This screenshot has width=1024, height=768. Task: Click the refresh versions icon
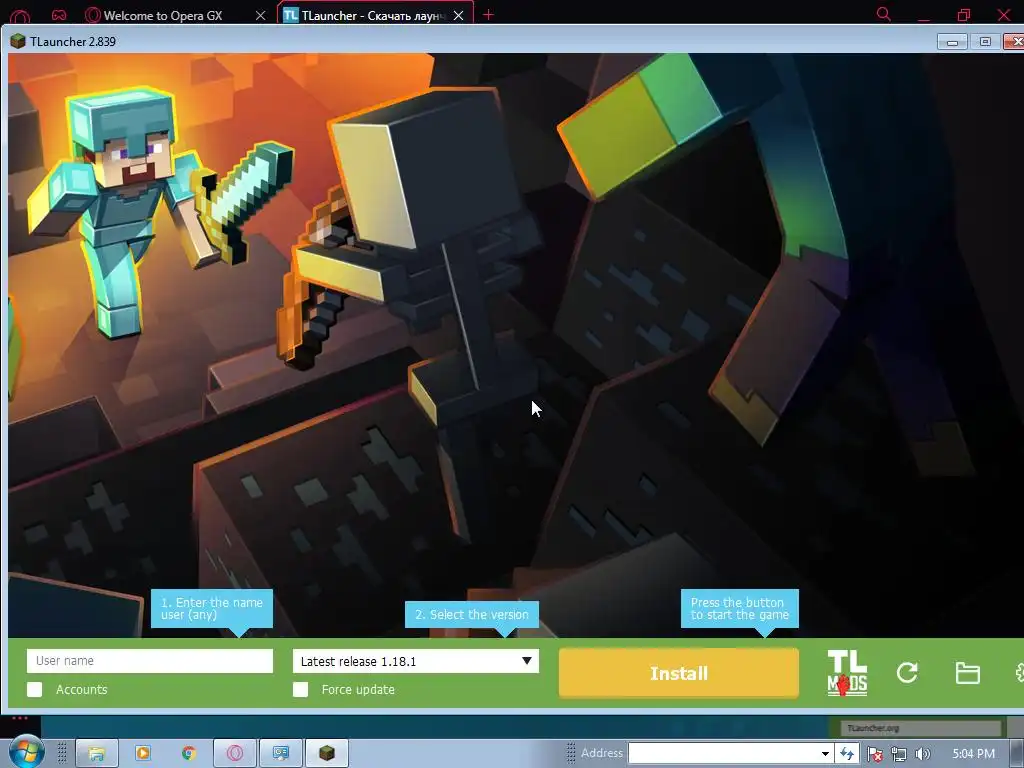pyautogui.click(x=907, y=673)
